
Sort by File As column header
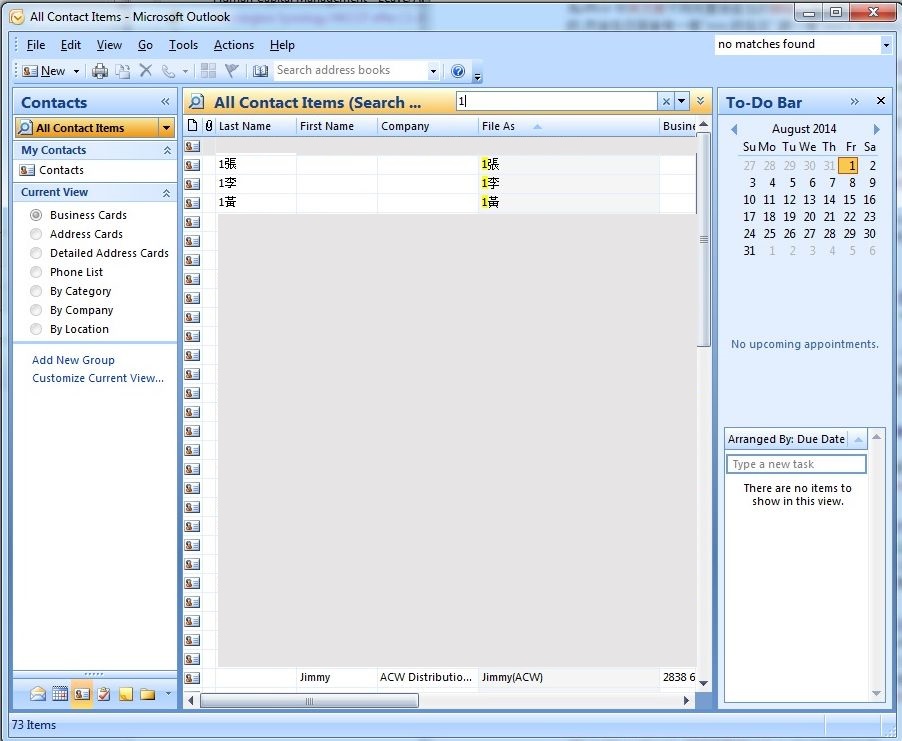(568, 126)
